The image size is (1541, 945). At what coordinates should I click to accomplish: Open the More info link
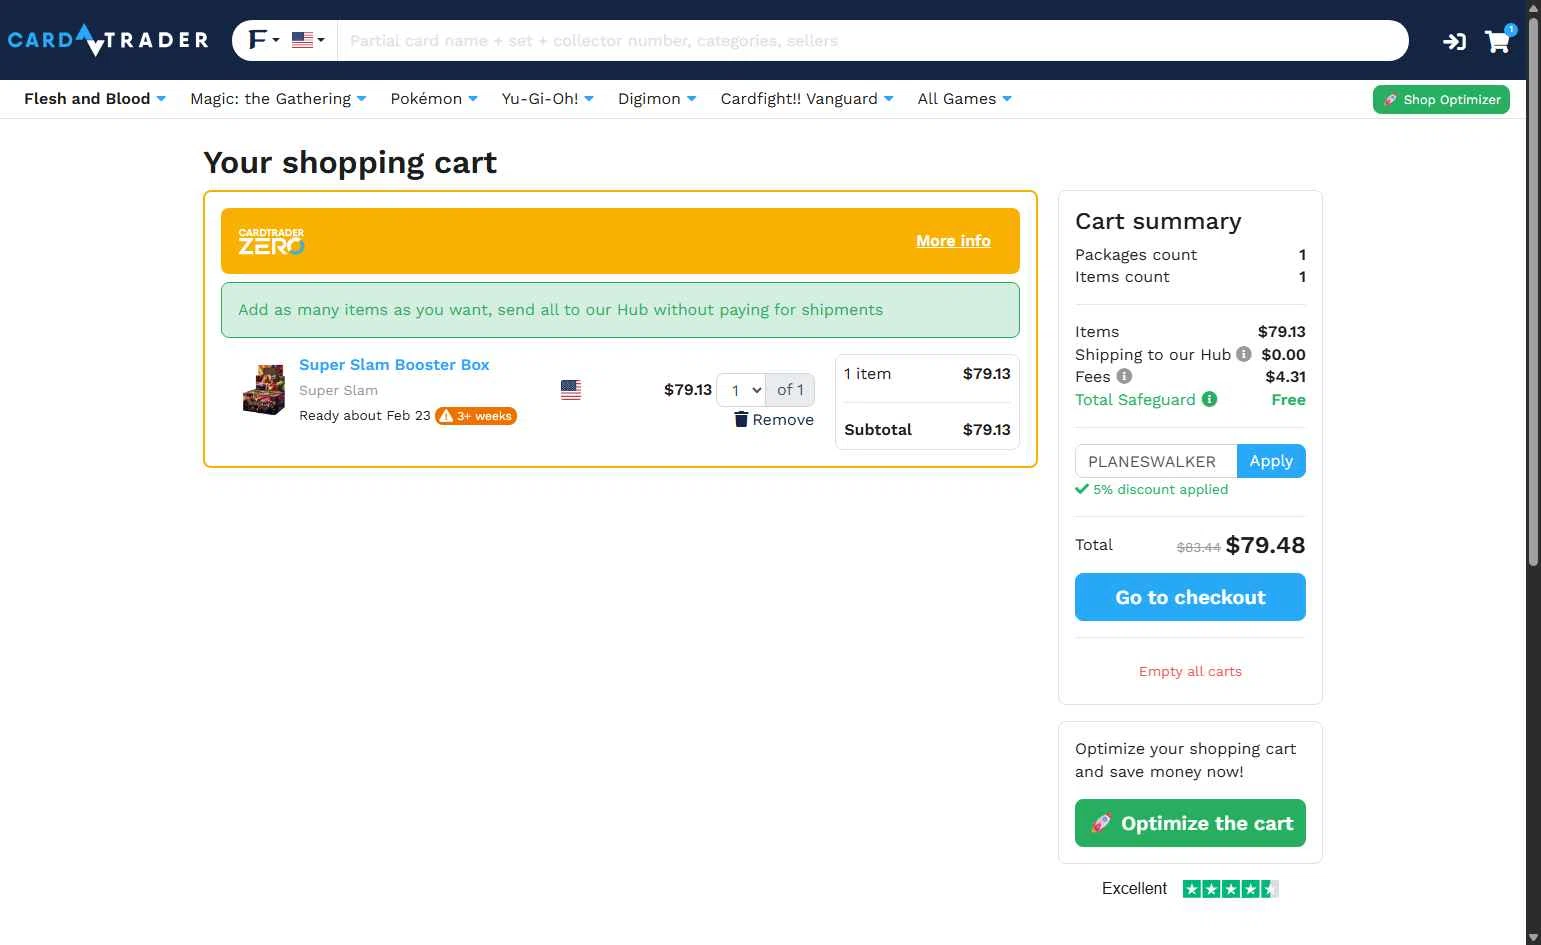click(x=953, y=241)
